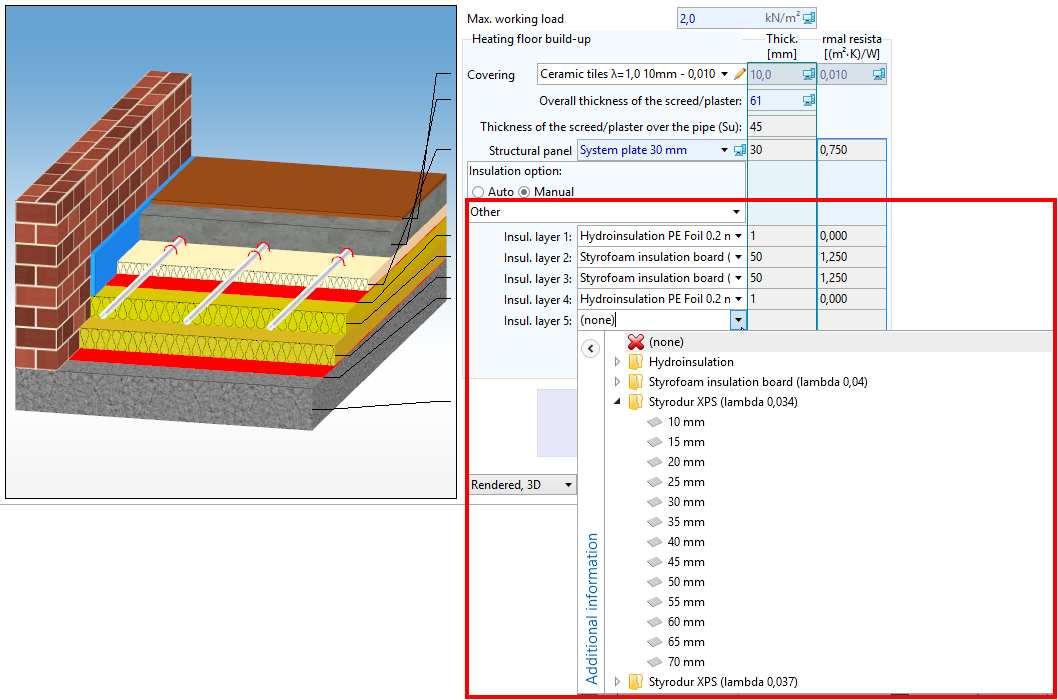Click monitor icon beside System plate 30 mm

pos(740,150)
